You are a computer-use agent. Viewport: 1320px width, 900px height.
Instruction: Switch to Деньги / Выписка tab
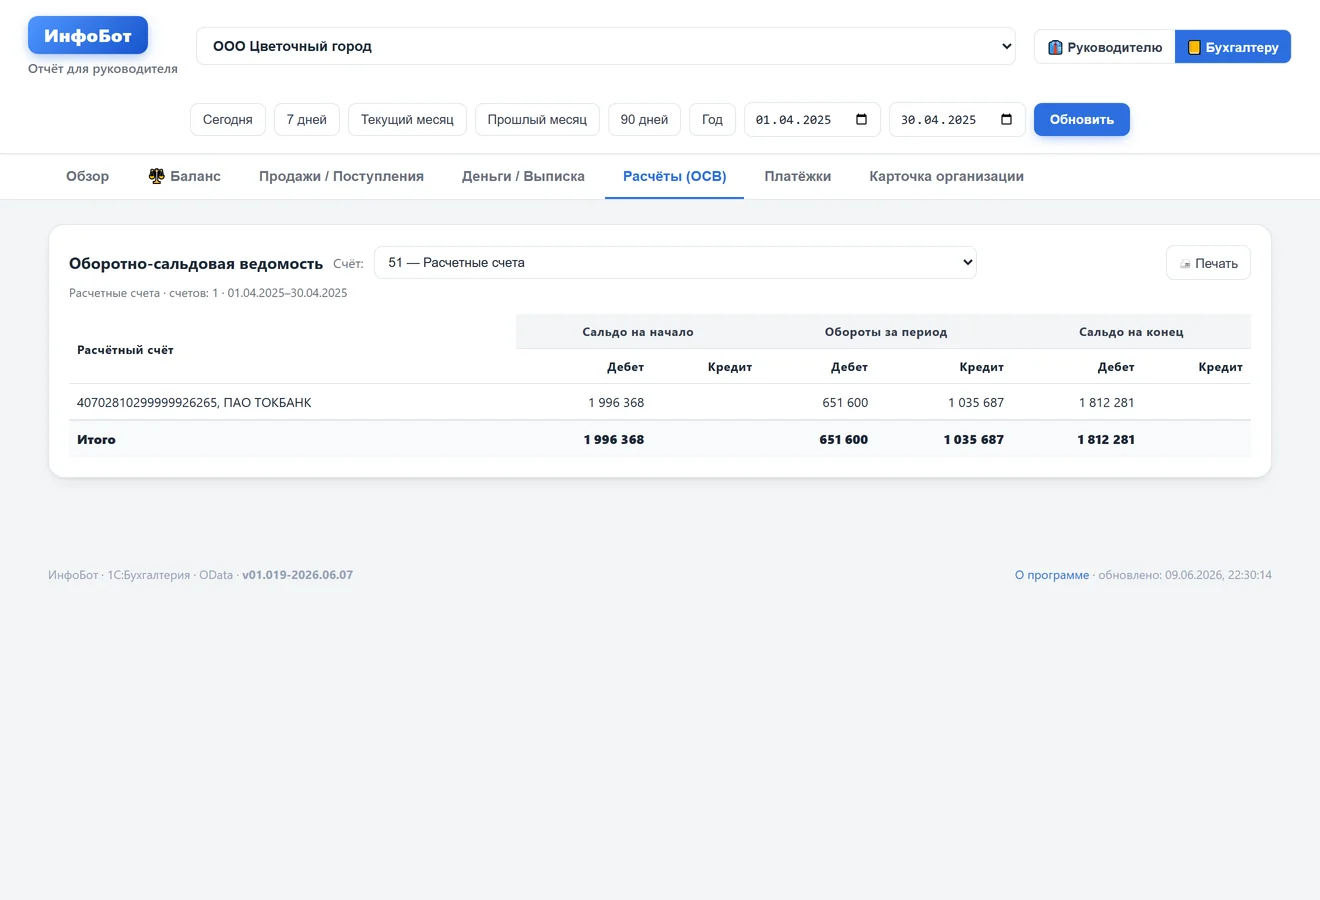point(523,176)
